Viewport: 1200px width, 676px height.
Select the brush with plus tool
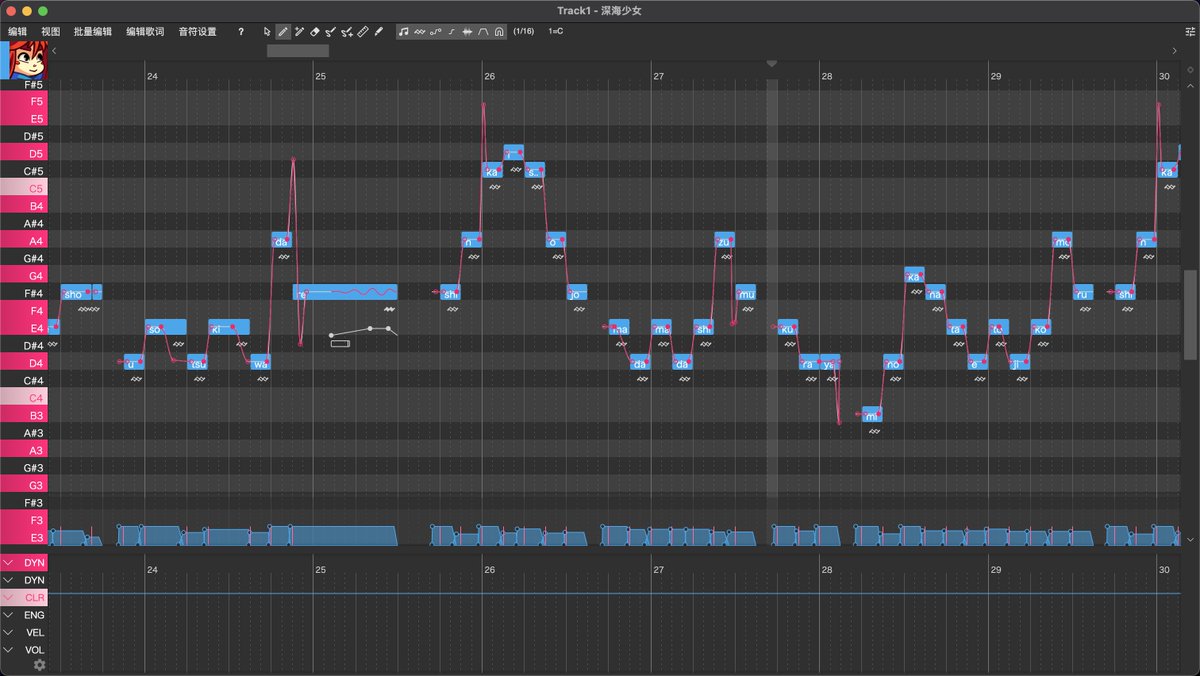pyautogui.click(x=346, y=31)
